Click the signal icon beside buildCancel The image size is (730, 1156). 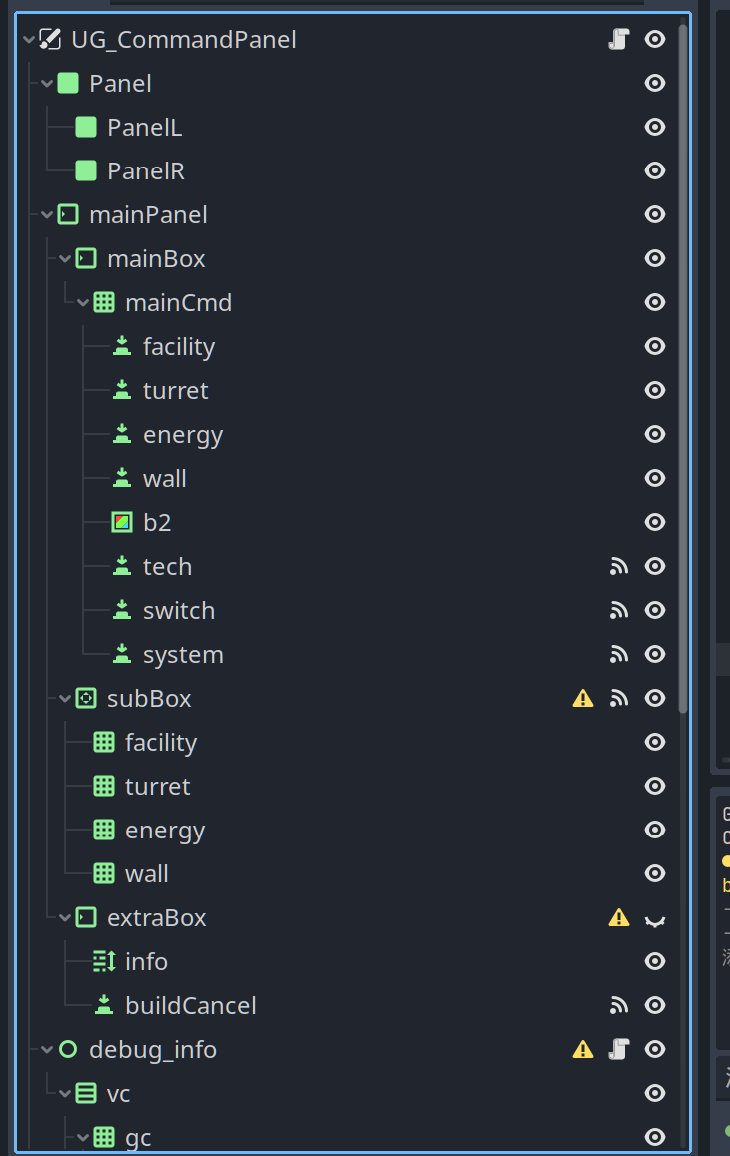coord(619,1005)
